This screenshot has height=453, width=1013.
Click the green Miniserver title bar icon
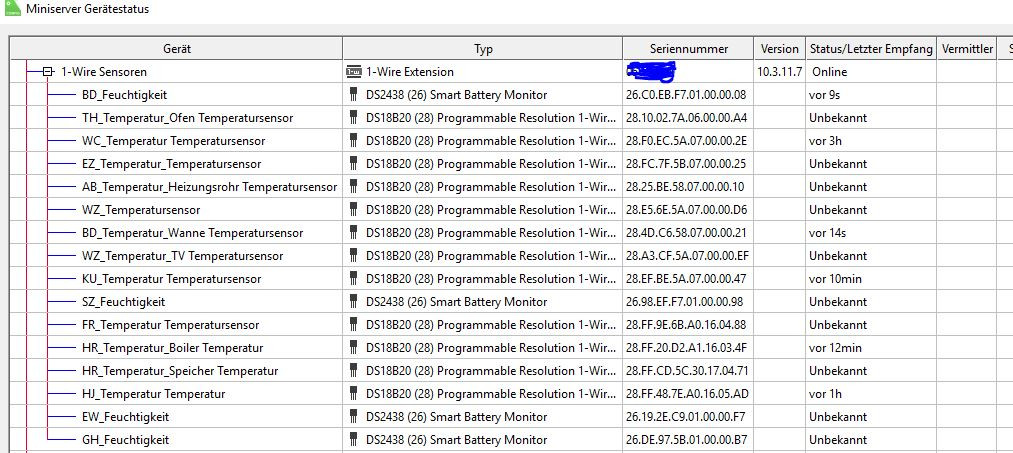point(12,8)
